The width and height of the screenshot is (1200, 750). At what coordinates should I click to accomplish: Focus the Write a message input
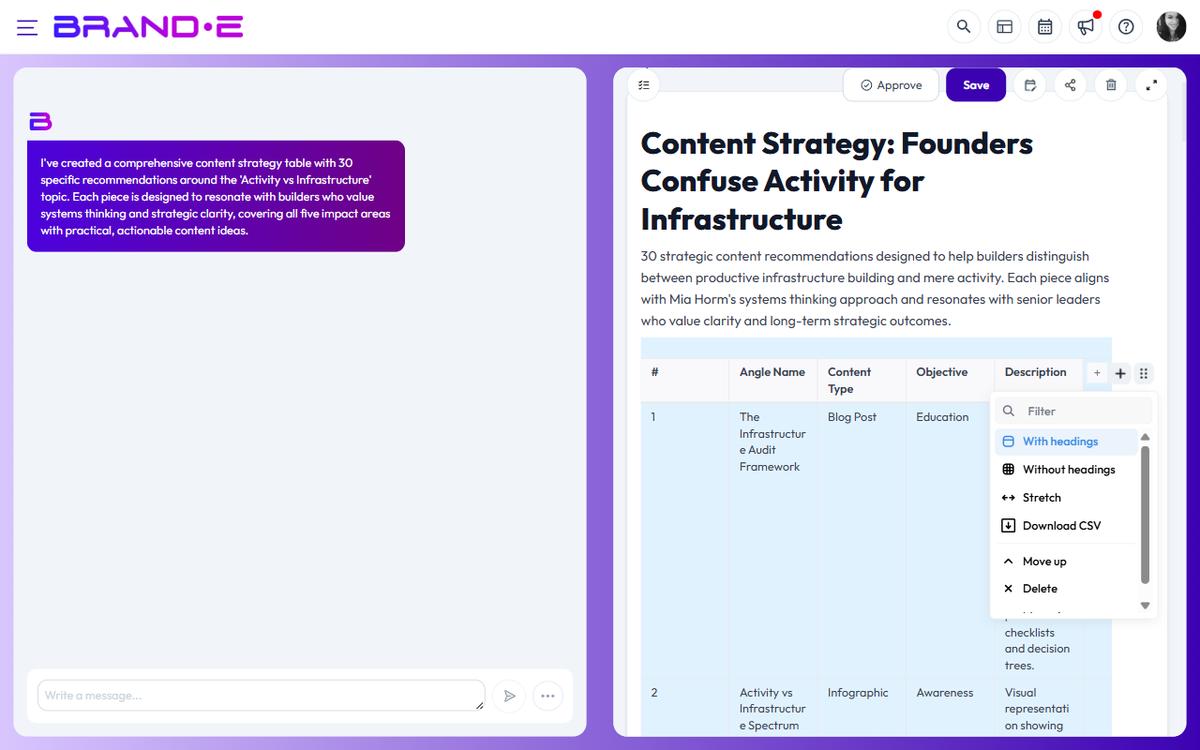[x=261, y=695]
